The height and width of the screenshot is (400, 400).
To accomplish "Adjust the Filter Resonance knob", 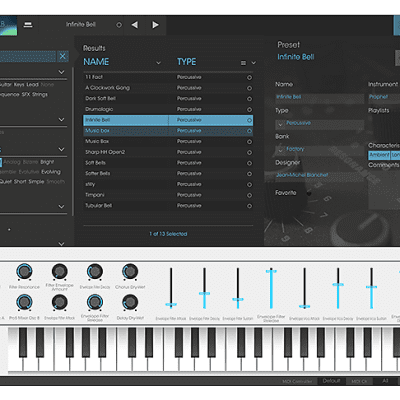I will (24, 272).
